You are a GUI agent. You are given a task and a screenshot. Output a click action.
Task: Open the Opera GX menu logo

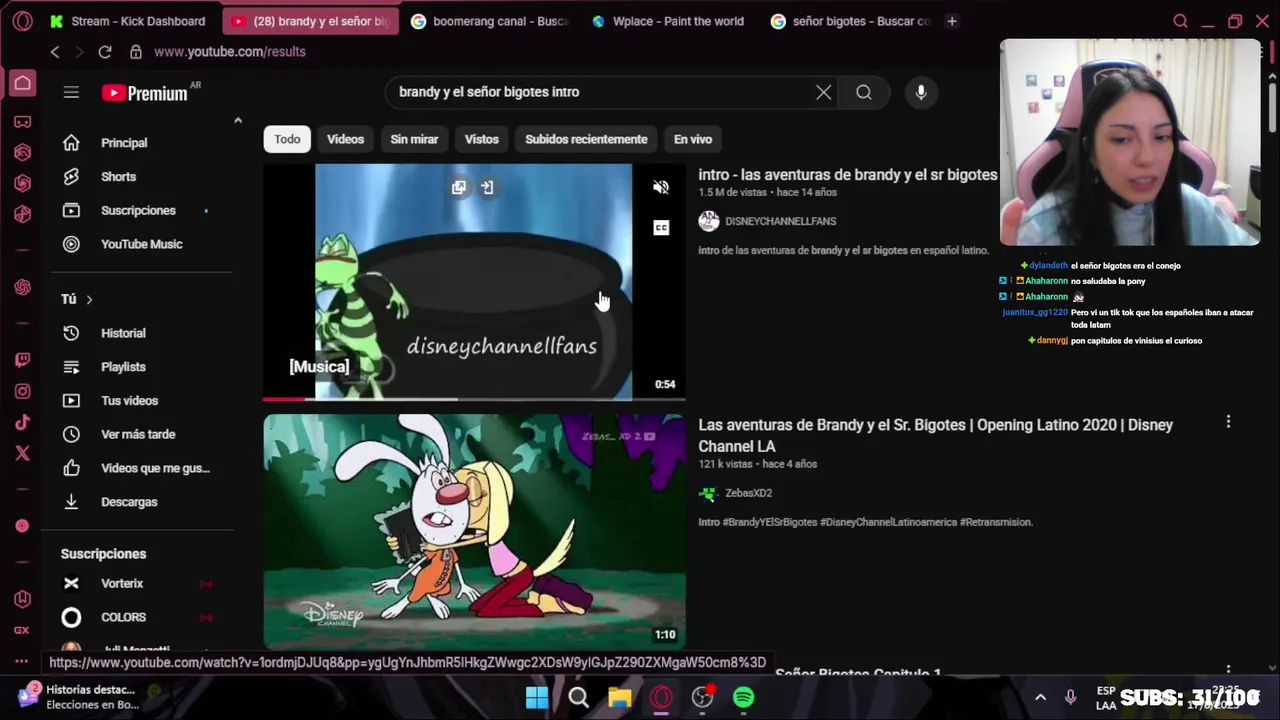pyautogui.click(x=22, y=21)
